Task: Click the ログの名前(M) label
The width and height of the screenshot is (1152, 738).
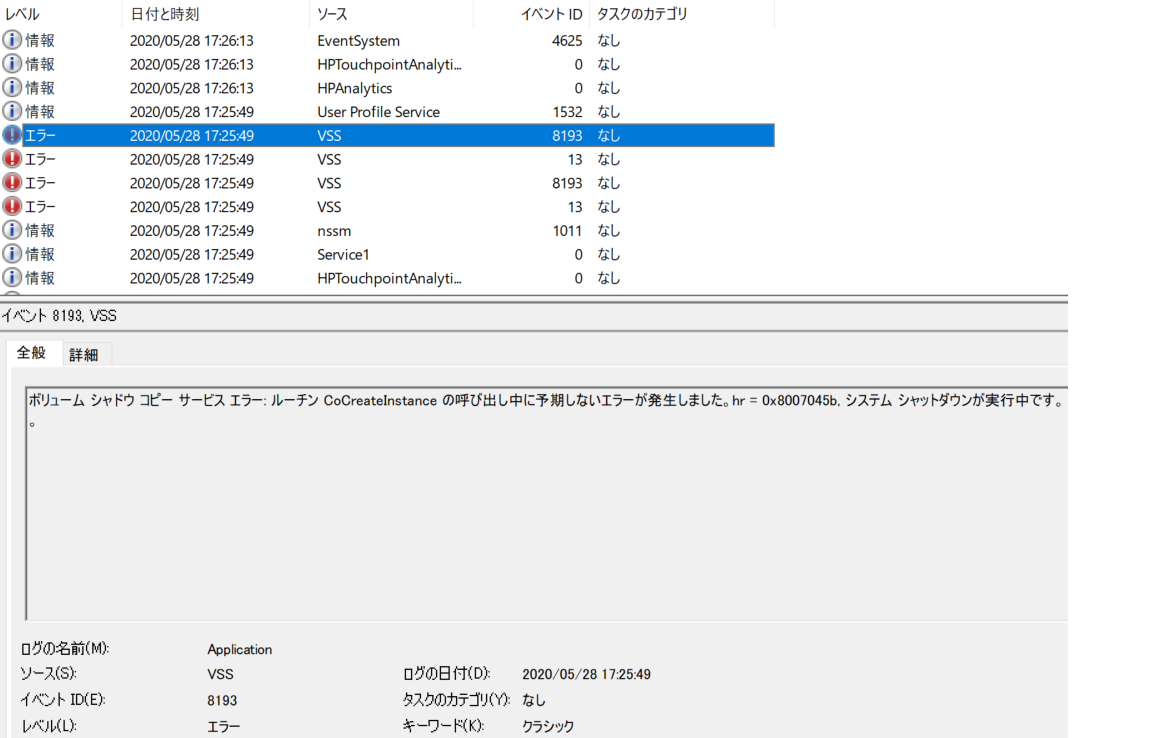Action: click(65, 648)
